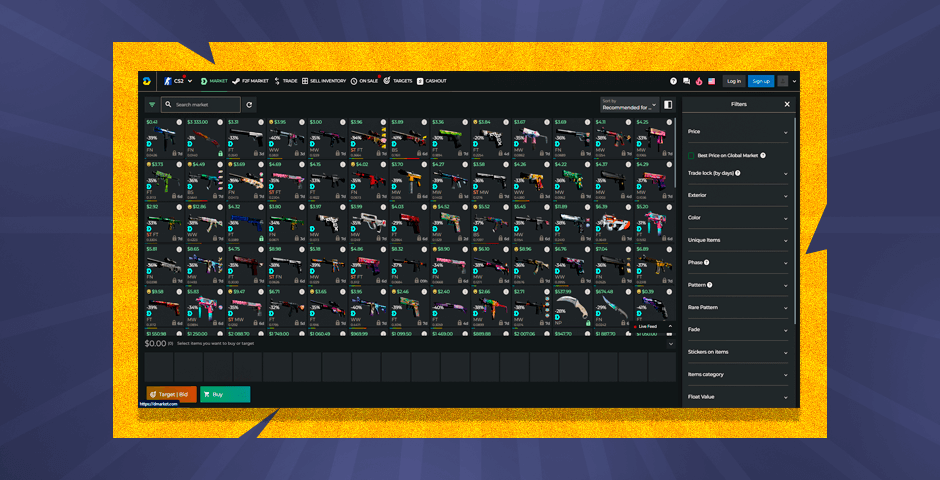
Task: Click the Target | Bid button
Action: 171,394
